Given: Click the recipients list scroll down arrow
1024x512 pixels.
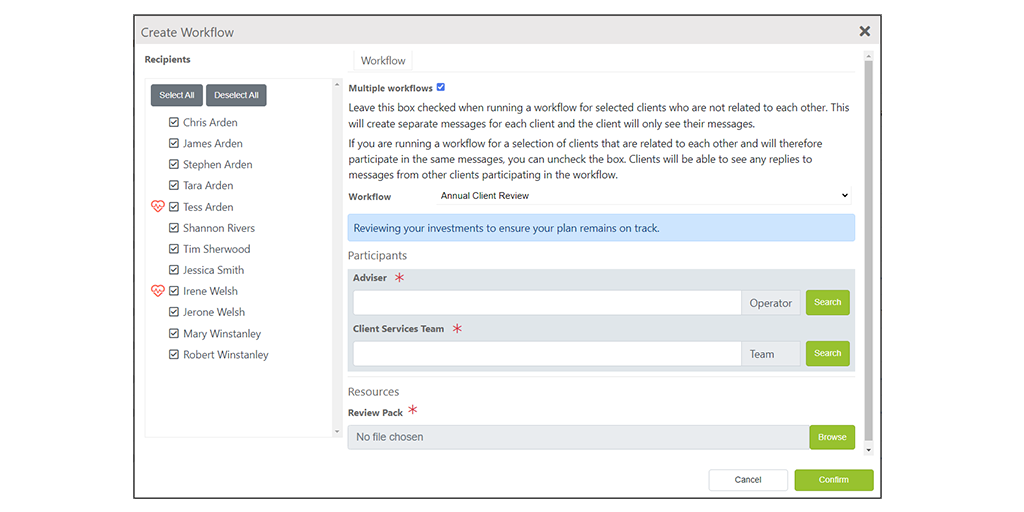Looking at the screenshot, I should coord(337,432).
